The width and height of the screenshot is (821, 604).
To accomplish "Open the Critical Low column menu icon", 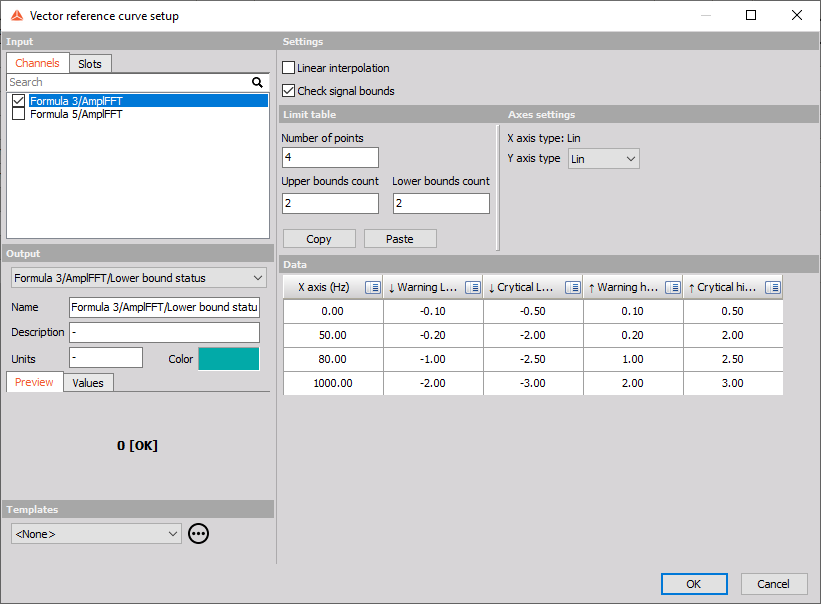I will [x=572, y=287].
